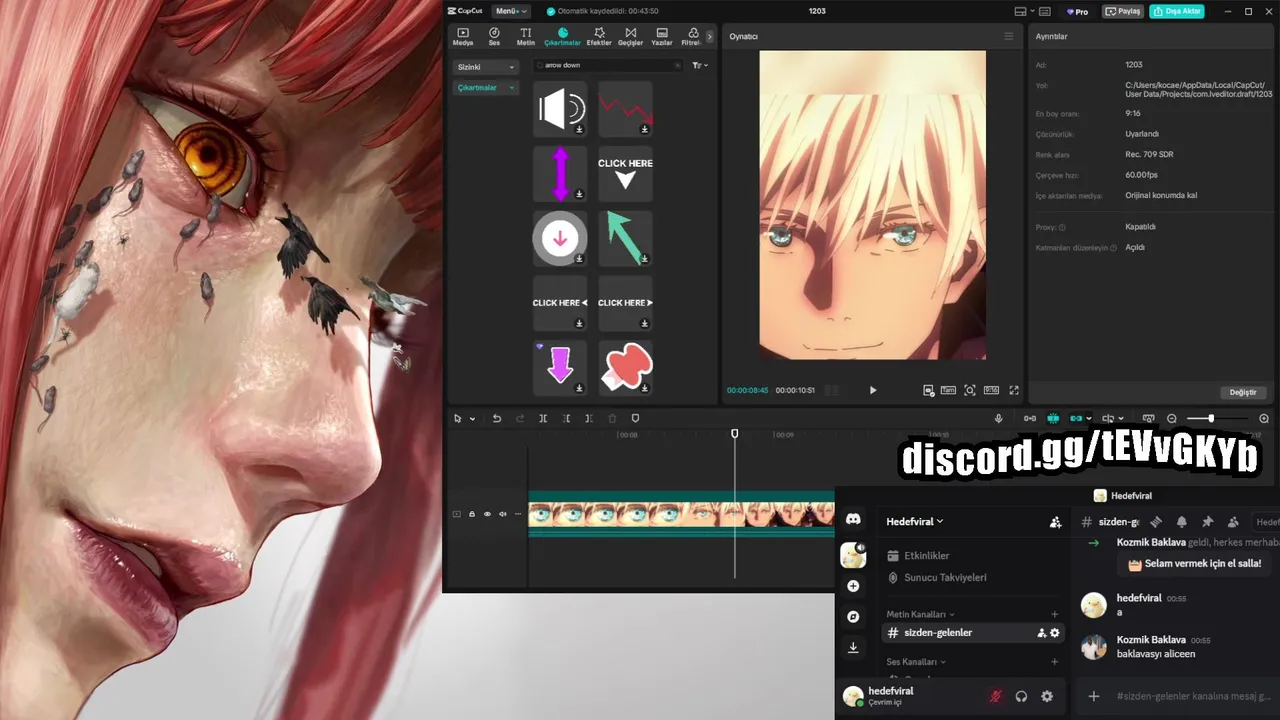Mute the main video track

tap(502, 514)
